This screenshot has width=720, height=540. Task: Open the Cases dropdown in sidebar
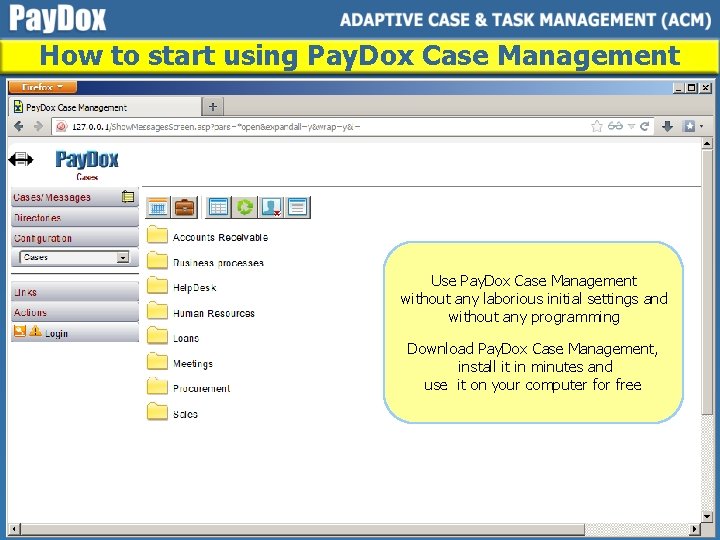click(74, 258)
